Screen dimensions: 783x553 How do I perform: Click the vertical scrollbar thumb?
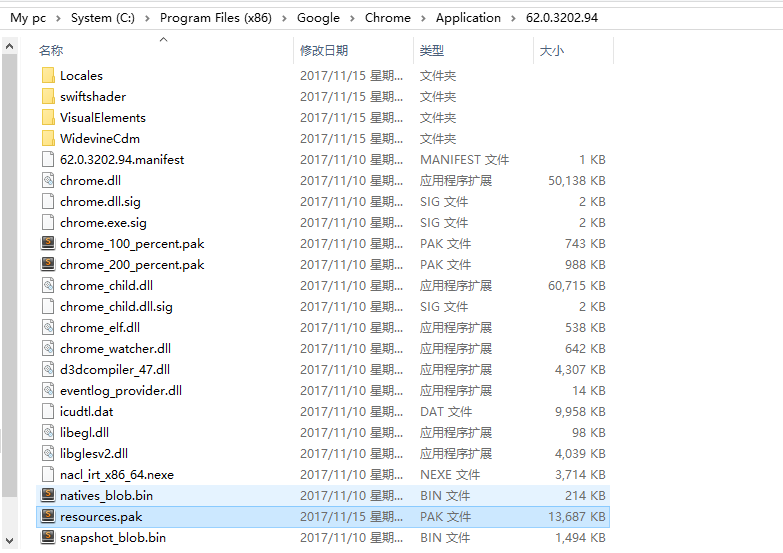[x=9, y=276]
